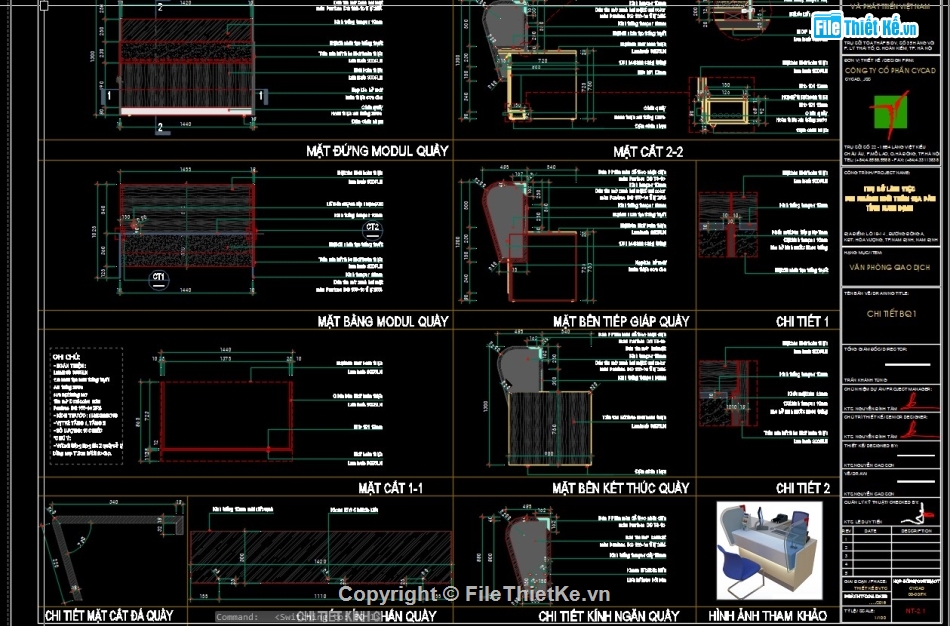
Task: Select the MẶT BẰNG MODUL QUẦY title
Action: click(x=382, y=321)
